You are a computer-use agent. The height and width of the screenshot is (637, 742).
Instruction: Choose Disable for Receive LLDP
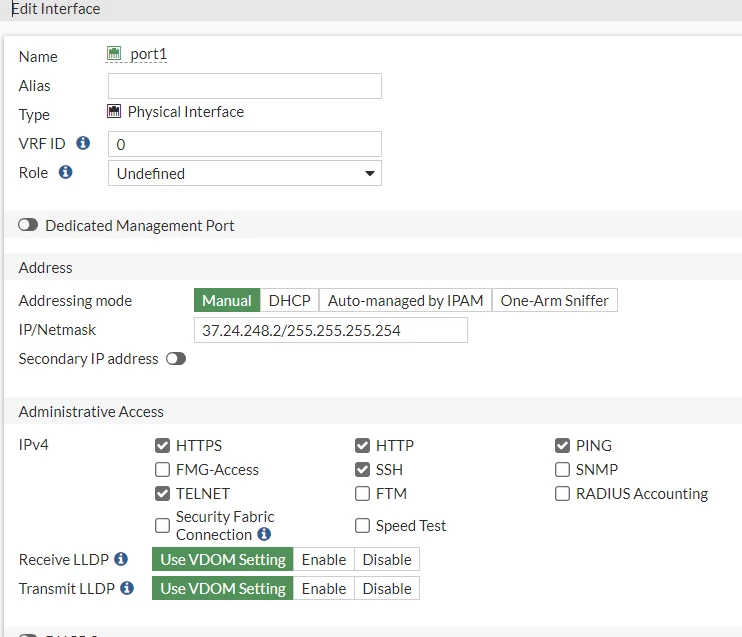pyautogui.click(x=387, y=559)
